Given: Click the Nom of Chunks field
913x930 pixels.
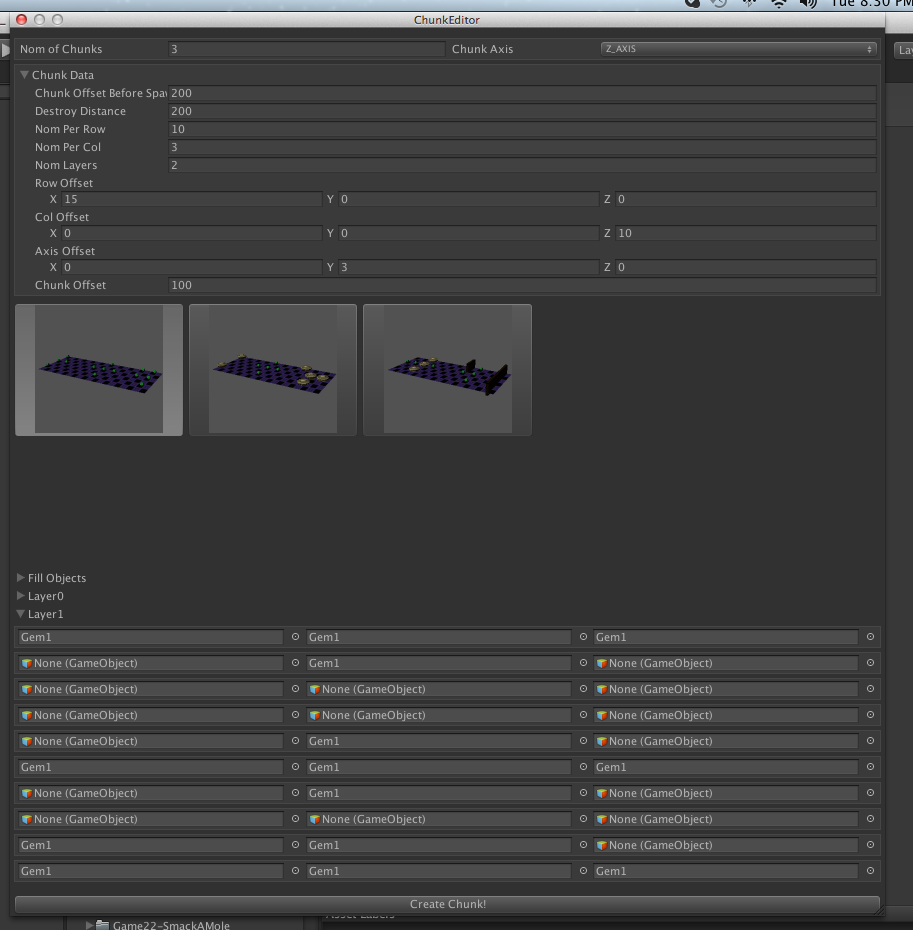Looking at the screenshot, I should 307,49.
